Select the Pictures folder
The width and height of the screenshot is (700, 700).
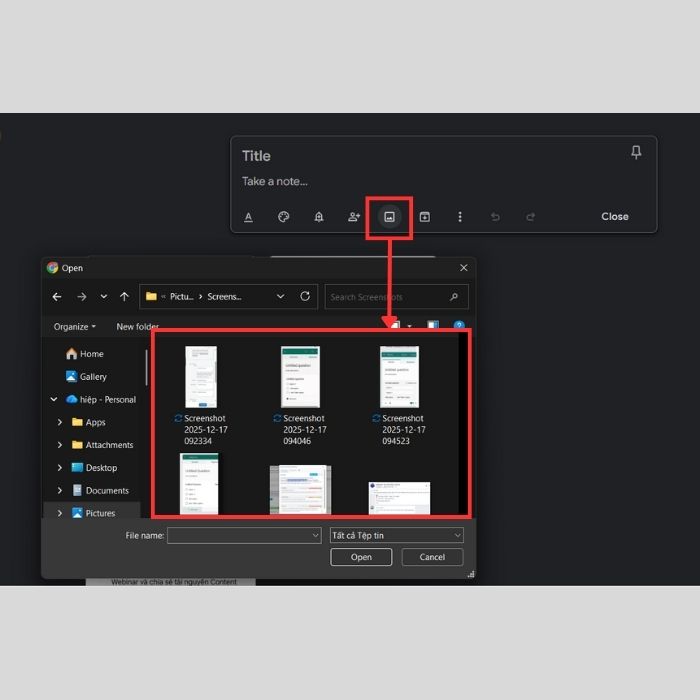pos(94,513)
